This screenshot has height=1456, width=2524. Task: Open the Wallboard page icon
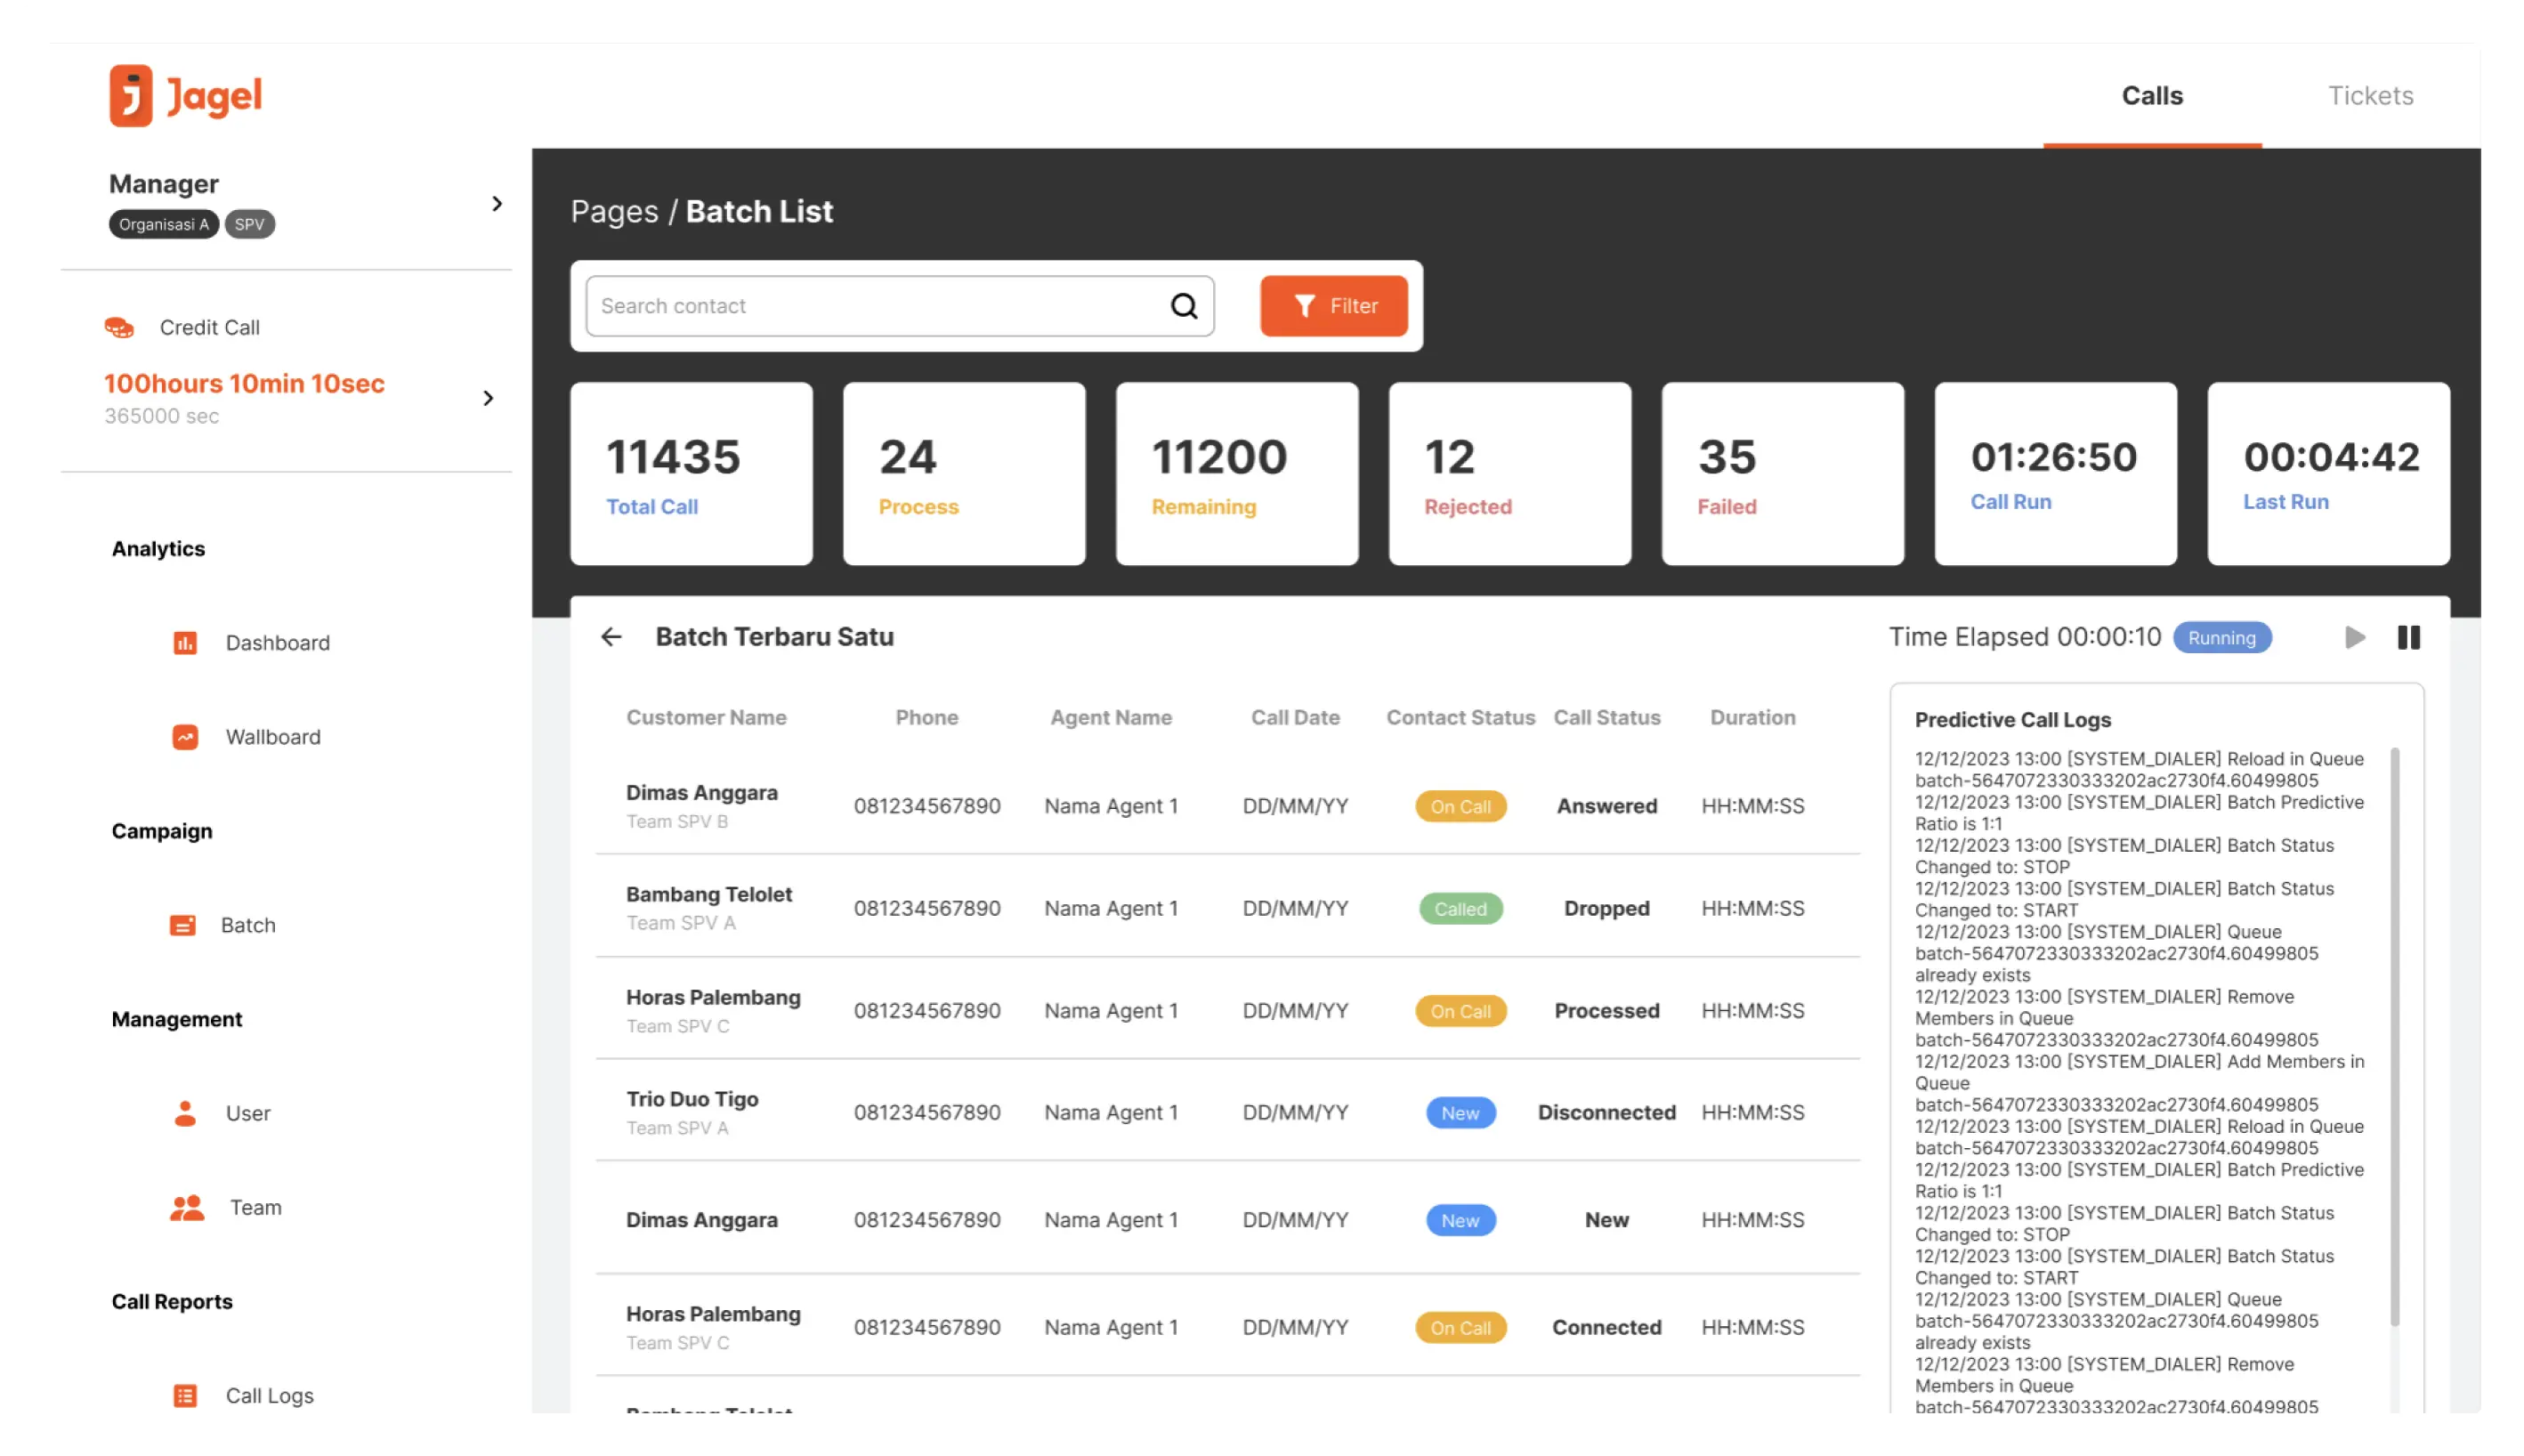tap(185, 737)
